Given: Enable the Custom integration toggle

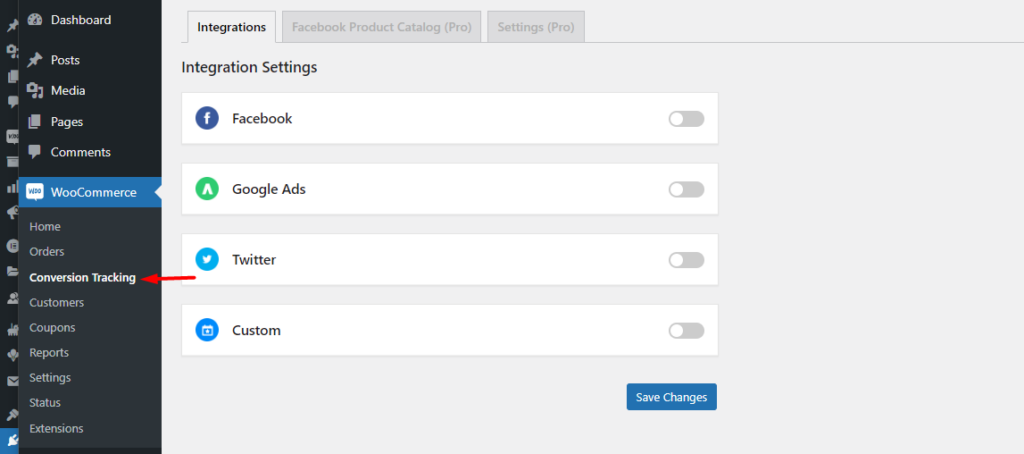Looking at the screenshot, I should tap(686, 331).
